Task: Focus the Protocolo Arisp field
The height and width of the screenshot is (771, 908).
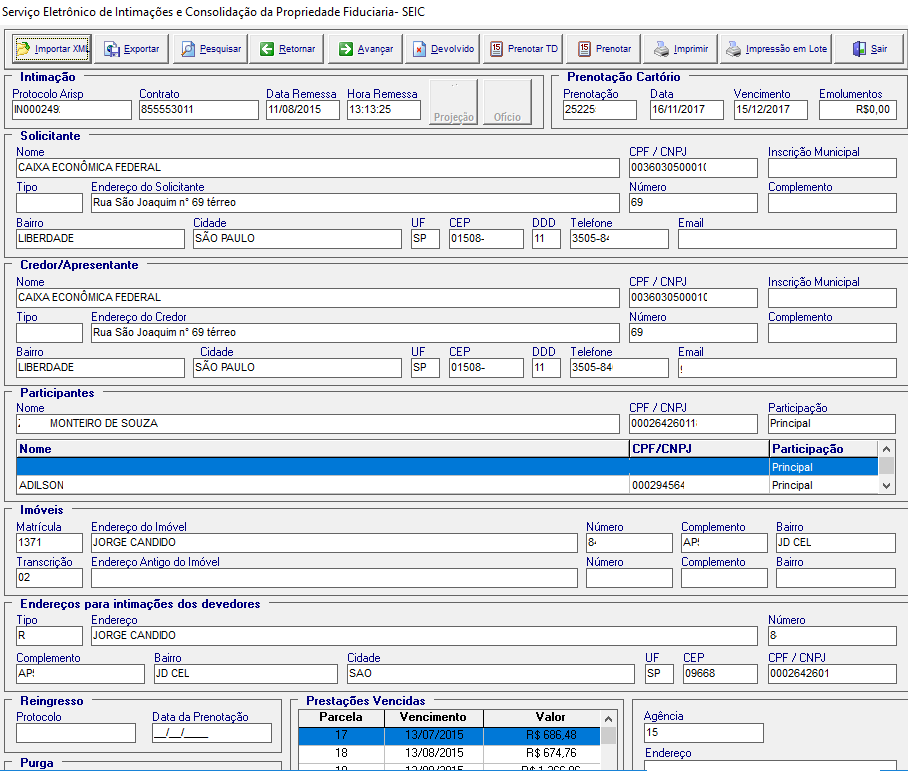Action: [x=72, y=110]
